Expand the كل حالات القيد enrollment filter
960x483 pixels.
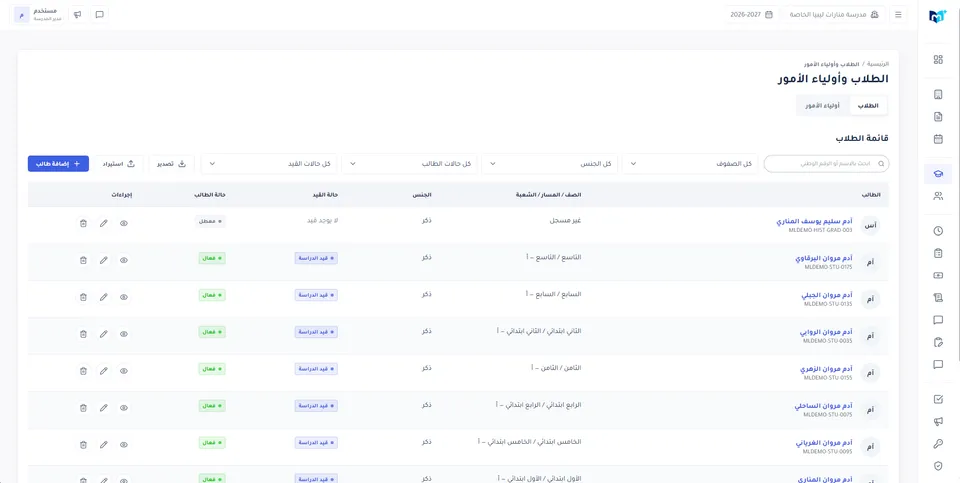269,164
